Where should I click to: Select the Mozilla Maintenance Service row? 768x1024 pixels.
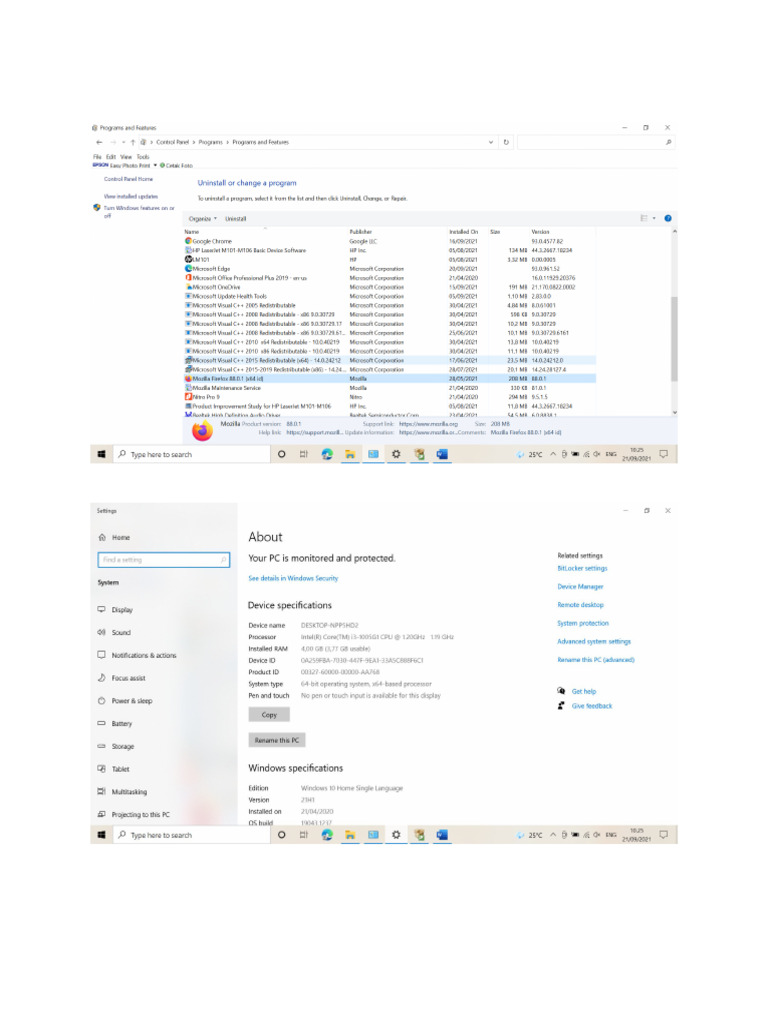pyautogui.click(x=390, y=388)
